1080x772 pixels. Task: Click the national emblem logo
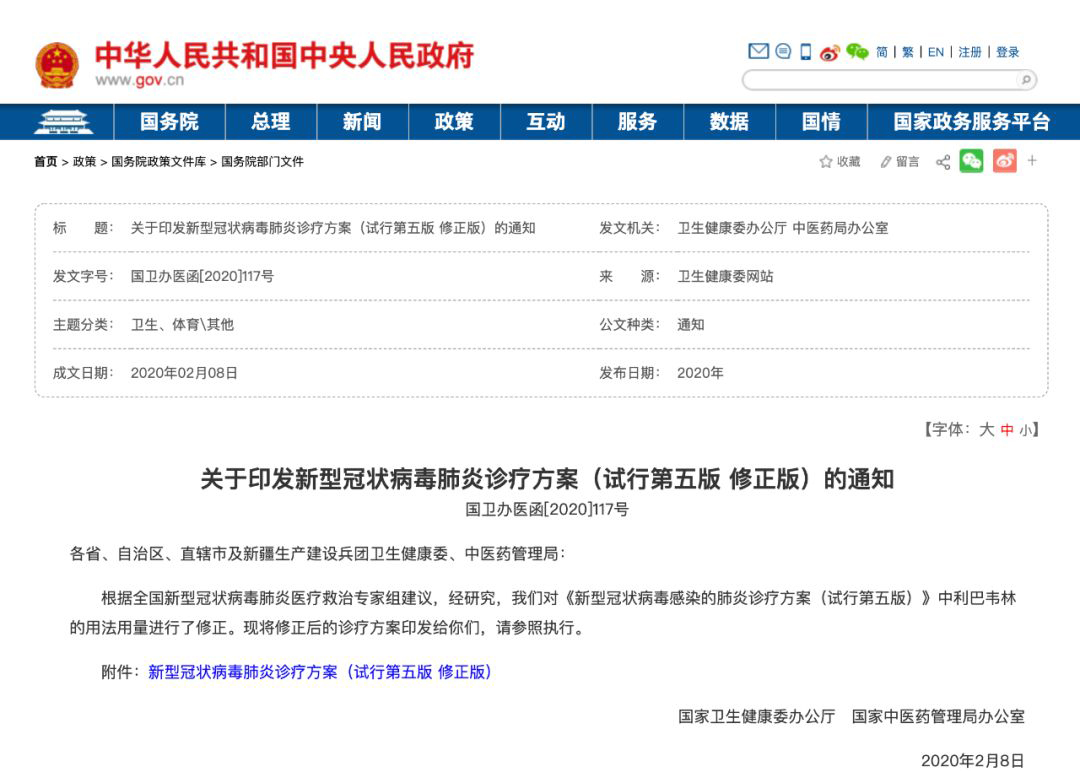point(57,65)
